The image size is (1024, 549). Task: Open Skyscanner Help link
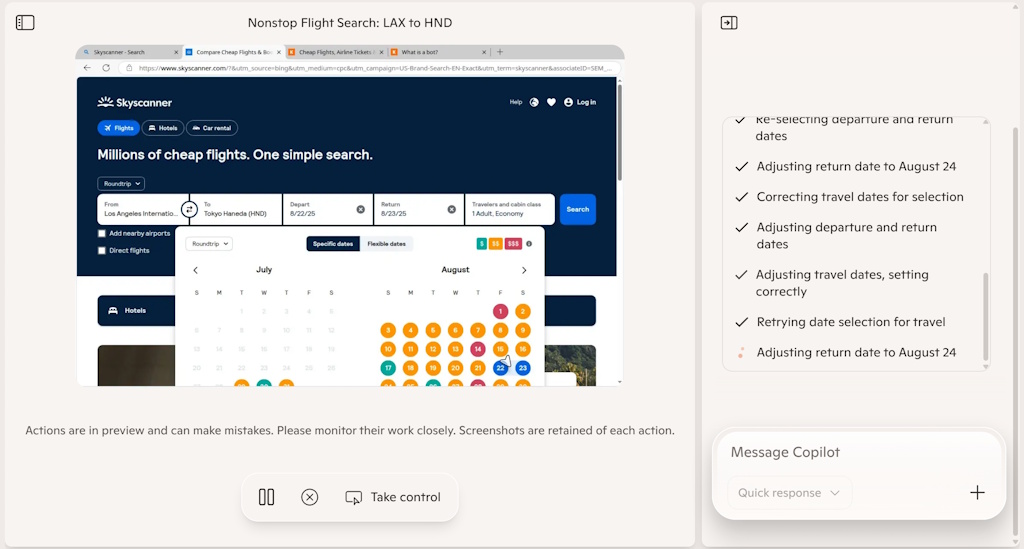click(516, 102)
